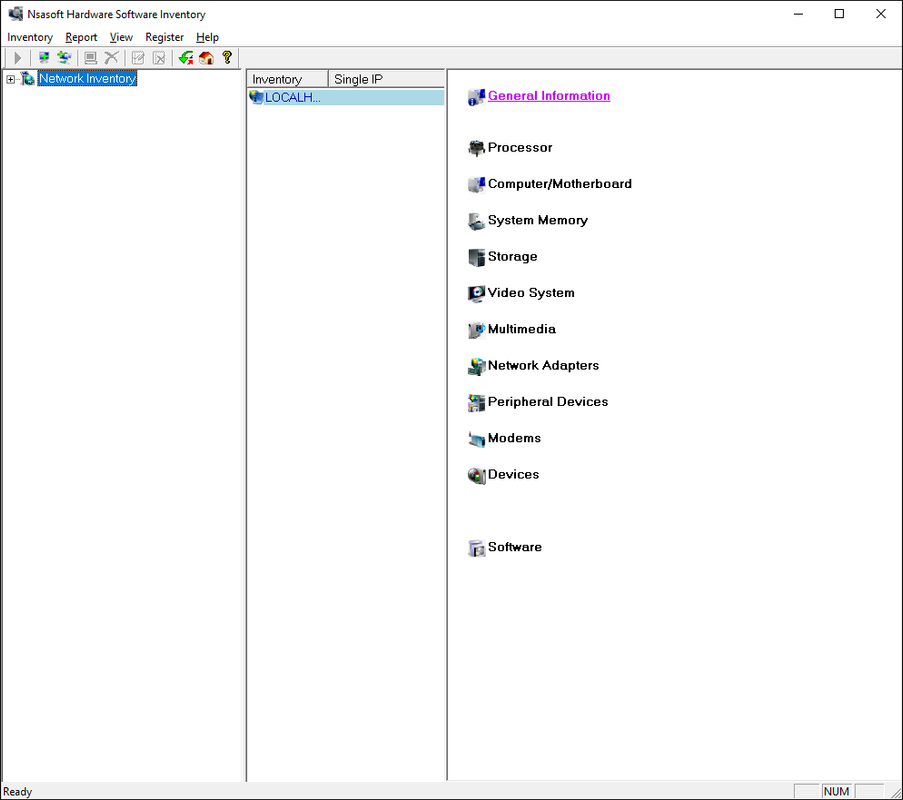Select the Network Inventory tree label
The width and height of the screenshot is (903, 800).
point(88,78)
